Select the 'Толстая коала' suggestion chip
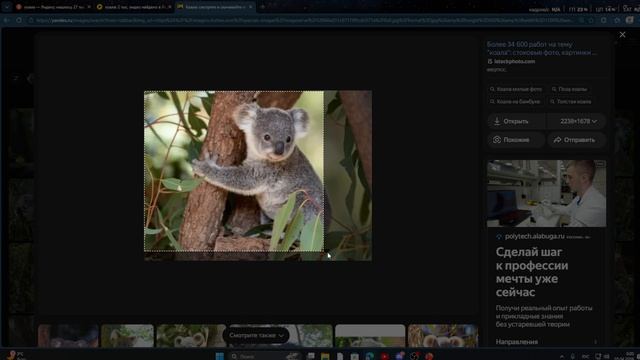Screen dimensions: 640x360 [x=570, y=102]
